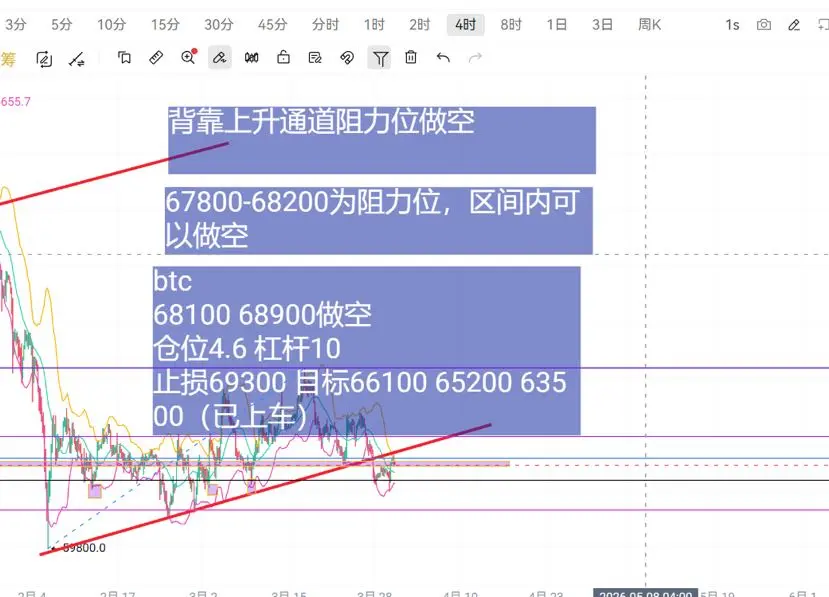This screenshot has width=829, height=597.
Task: Toggle the drawings lock icon
Action: coord(283,57)
